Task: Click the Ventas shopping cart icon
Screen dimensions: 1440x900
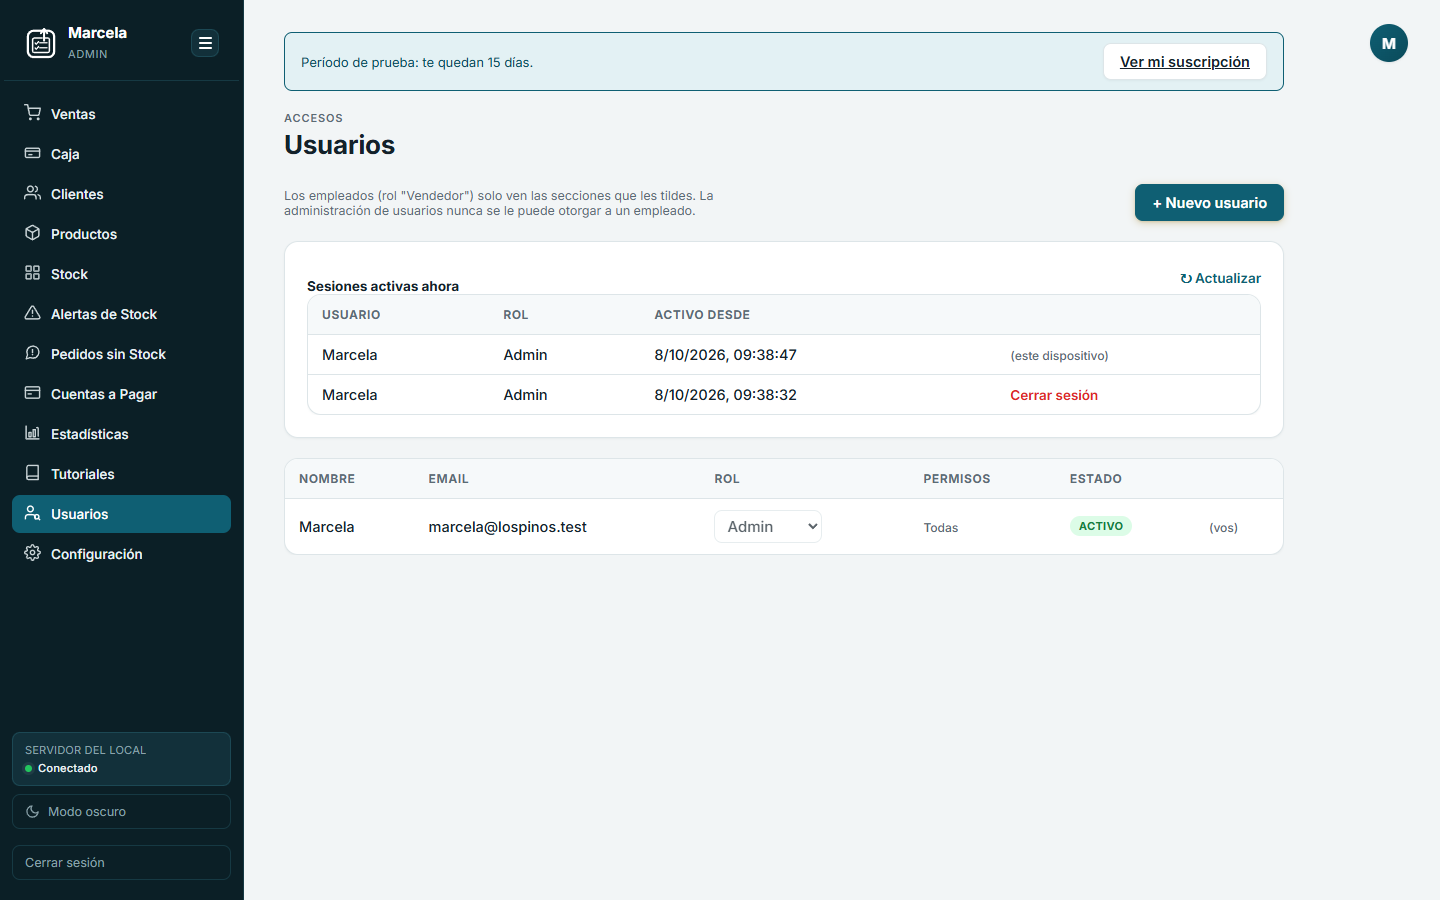Action: click(33, 113)
